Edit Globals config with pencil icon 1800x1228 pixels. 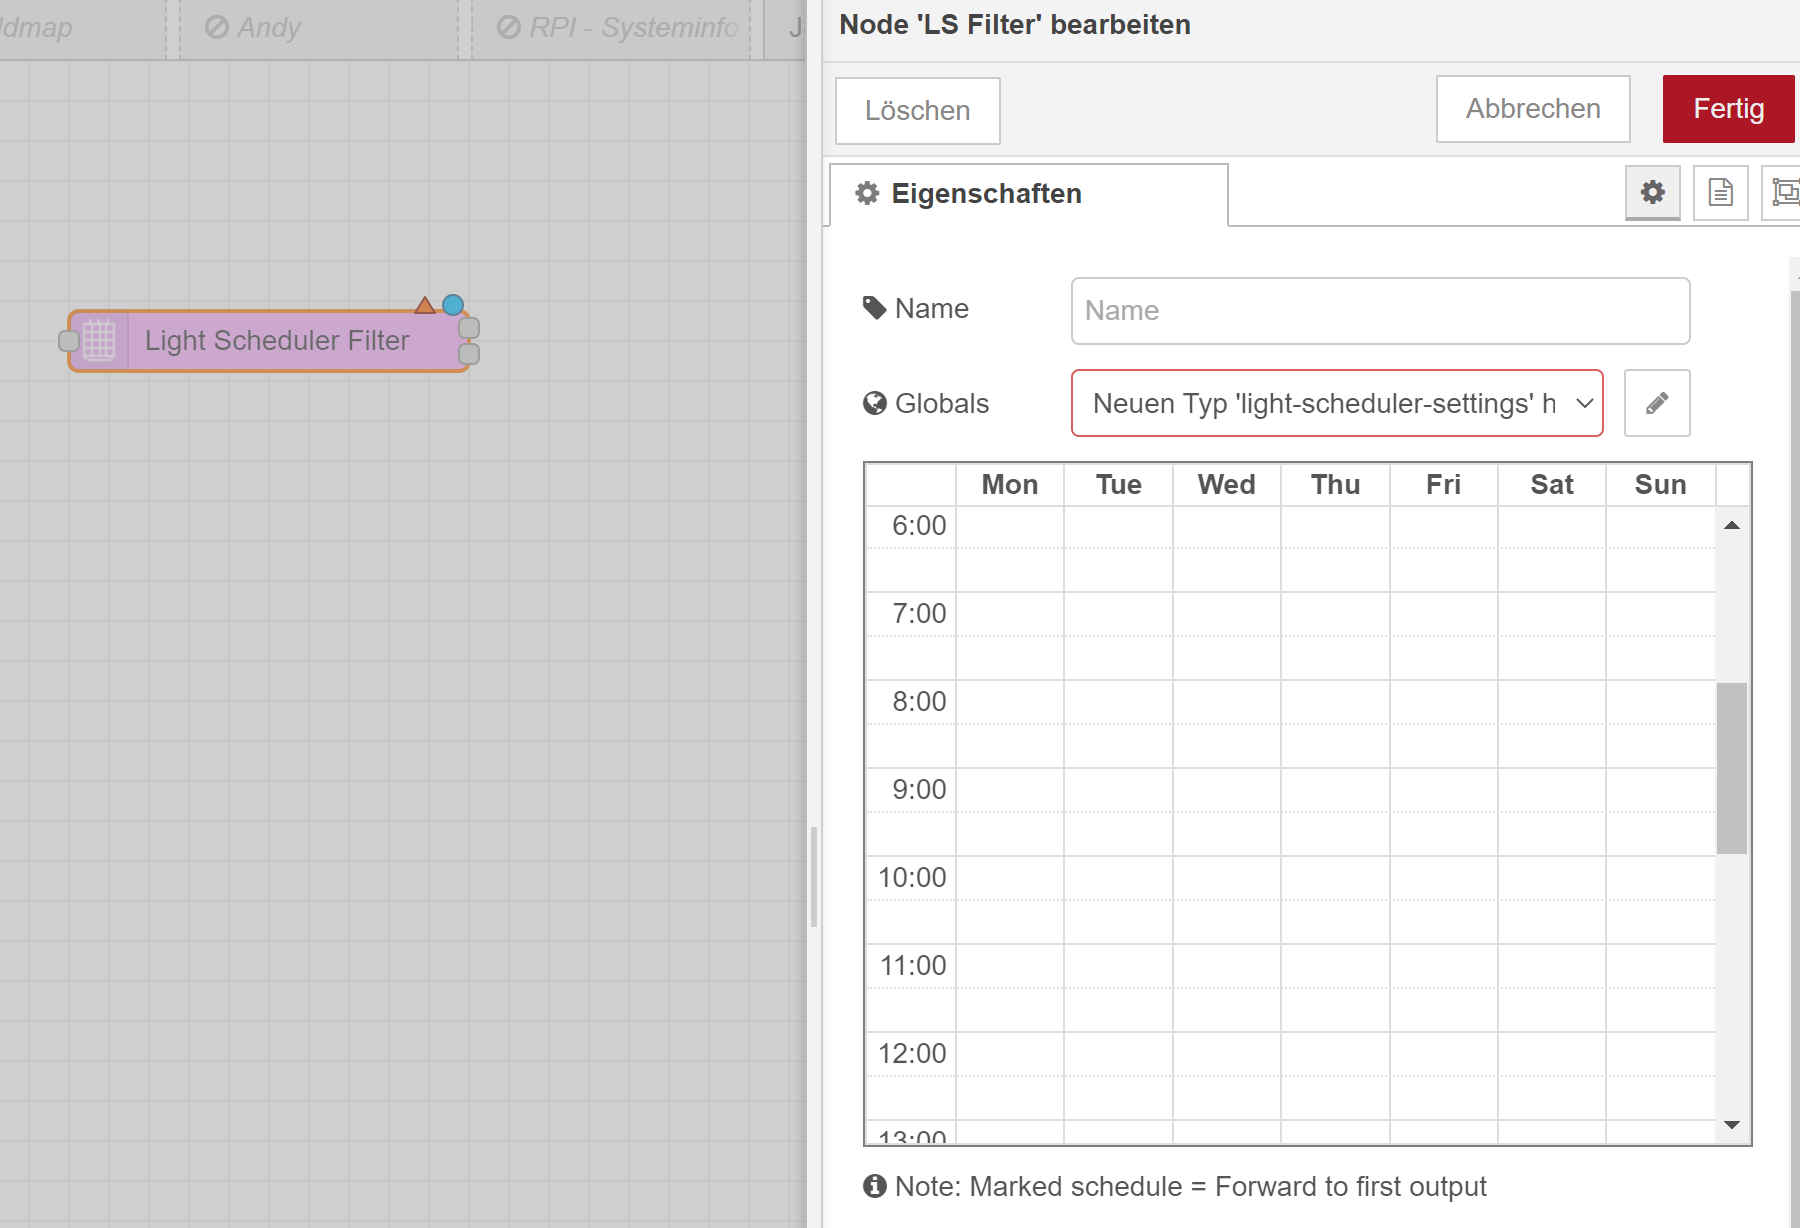[1657, 403]
